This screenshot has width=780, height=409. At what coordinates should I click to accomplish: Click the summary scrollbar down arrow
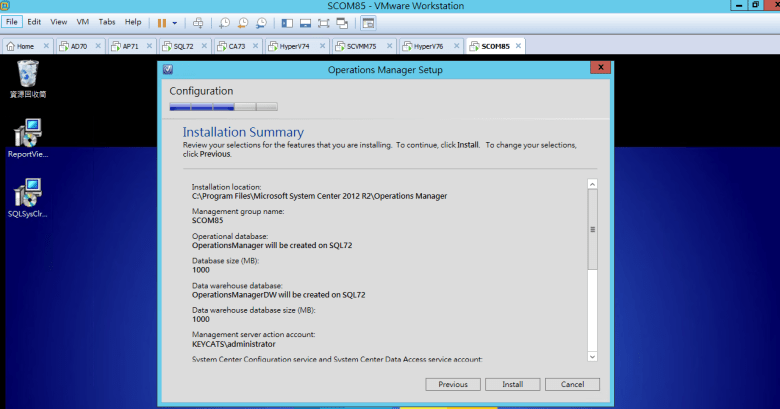click(592, 356)
